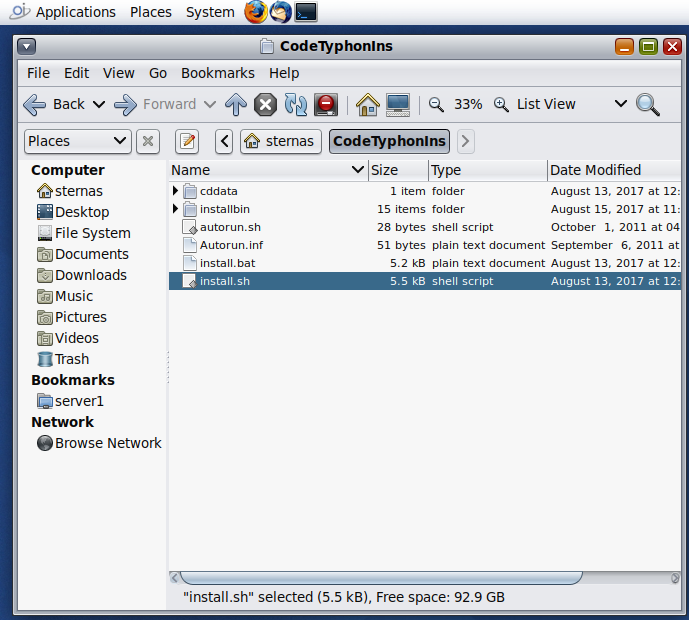Screen dimensions: 689x620
Task: Open the search magnifier icon
Action: 648,105
